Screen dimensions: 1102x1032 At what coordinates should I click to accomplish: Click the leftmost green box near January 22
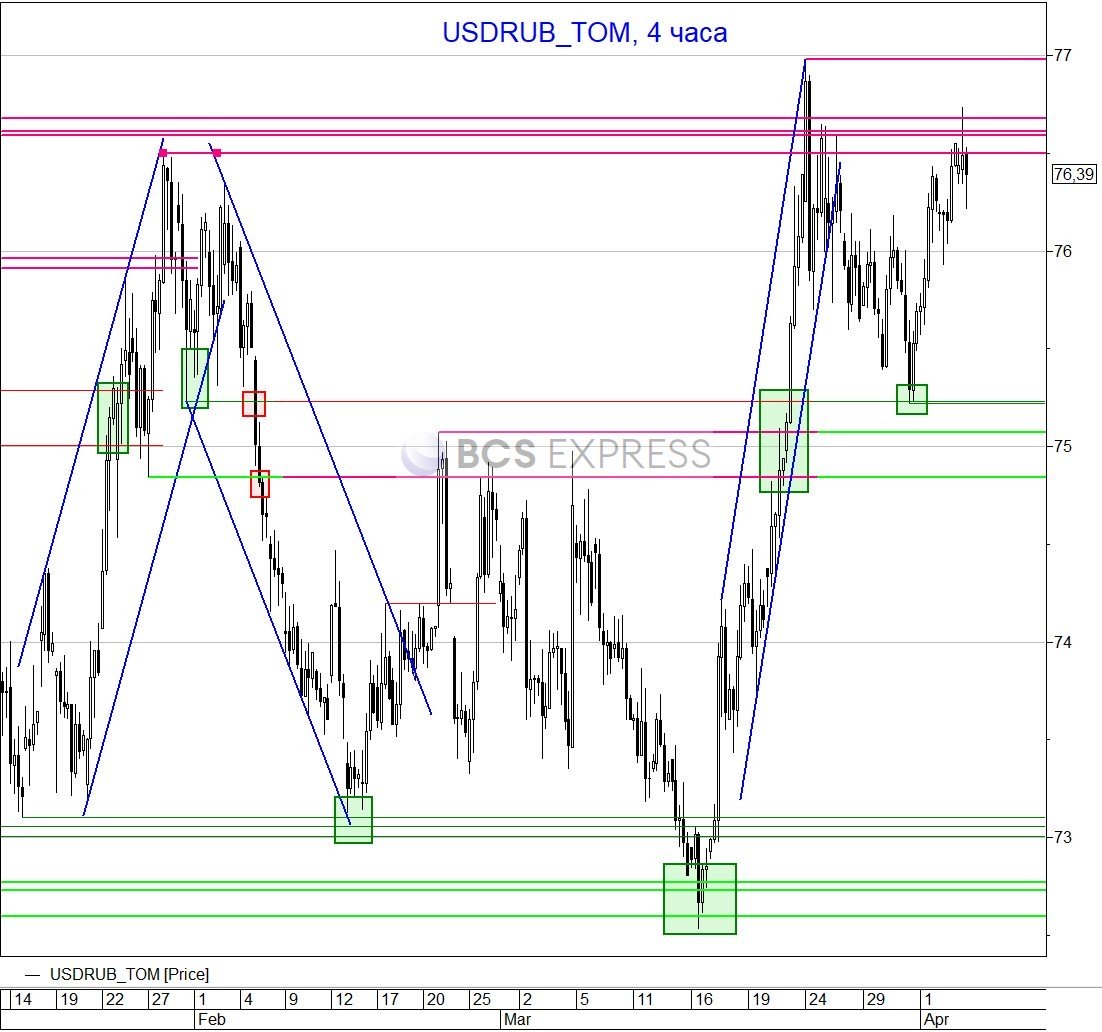pyautogui.click(x=113, y=418)
